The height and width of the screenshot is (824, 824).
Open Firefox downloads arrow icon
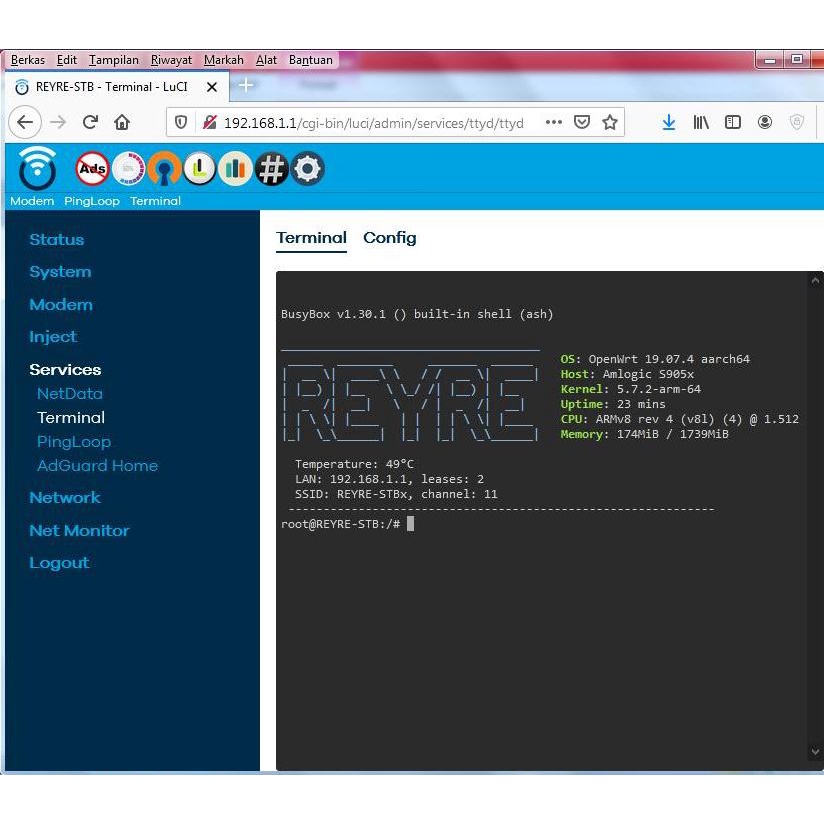(x=669, y=122)
